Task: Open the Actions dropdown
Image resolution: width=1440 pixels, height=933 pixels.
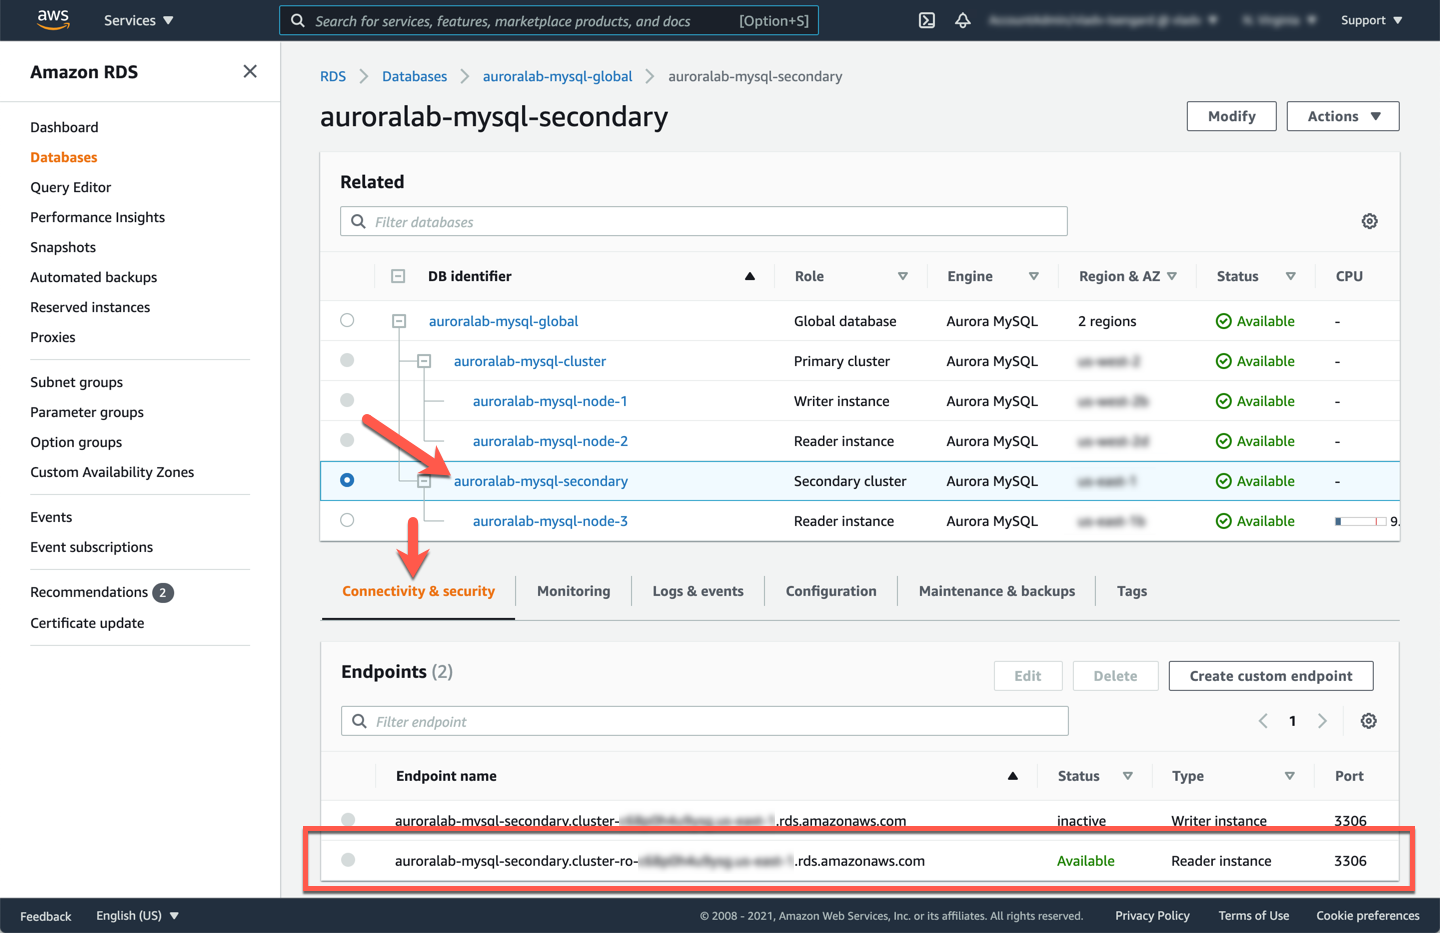Action: point(1343,116)
